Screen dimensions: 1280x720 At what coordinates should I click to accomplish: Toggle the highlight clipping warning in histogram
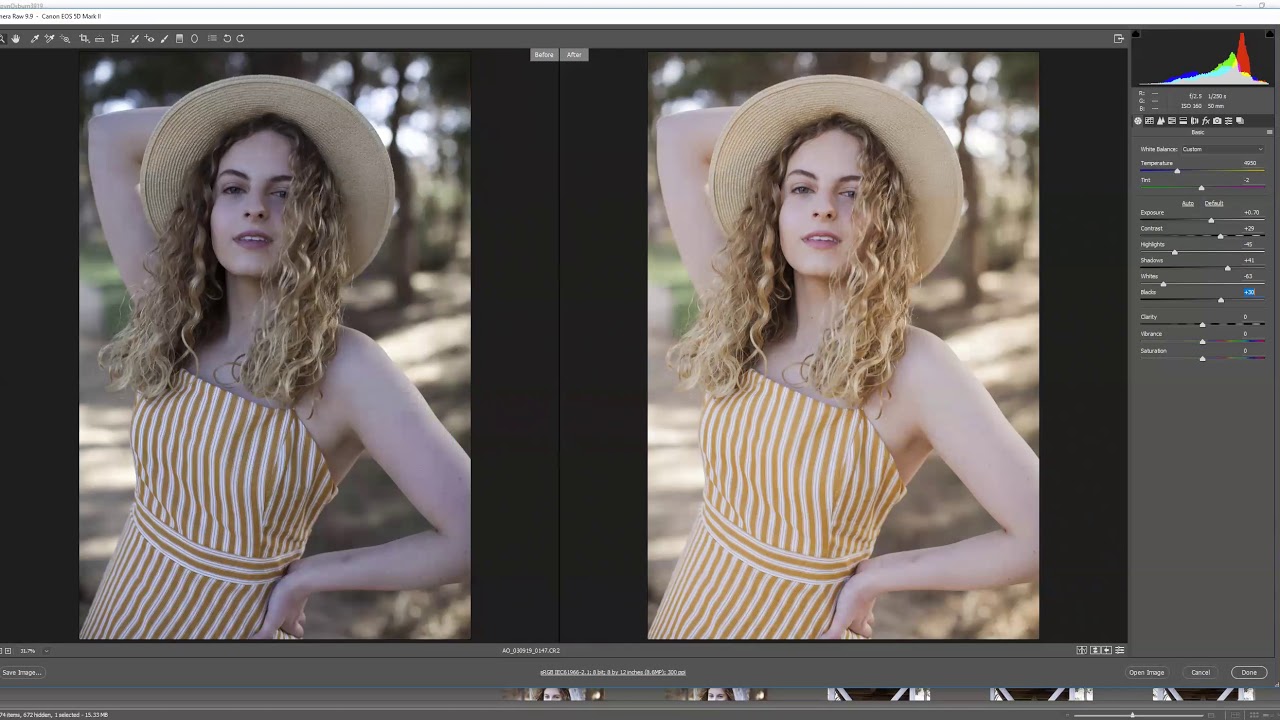tap(1270, 34)
